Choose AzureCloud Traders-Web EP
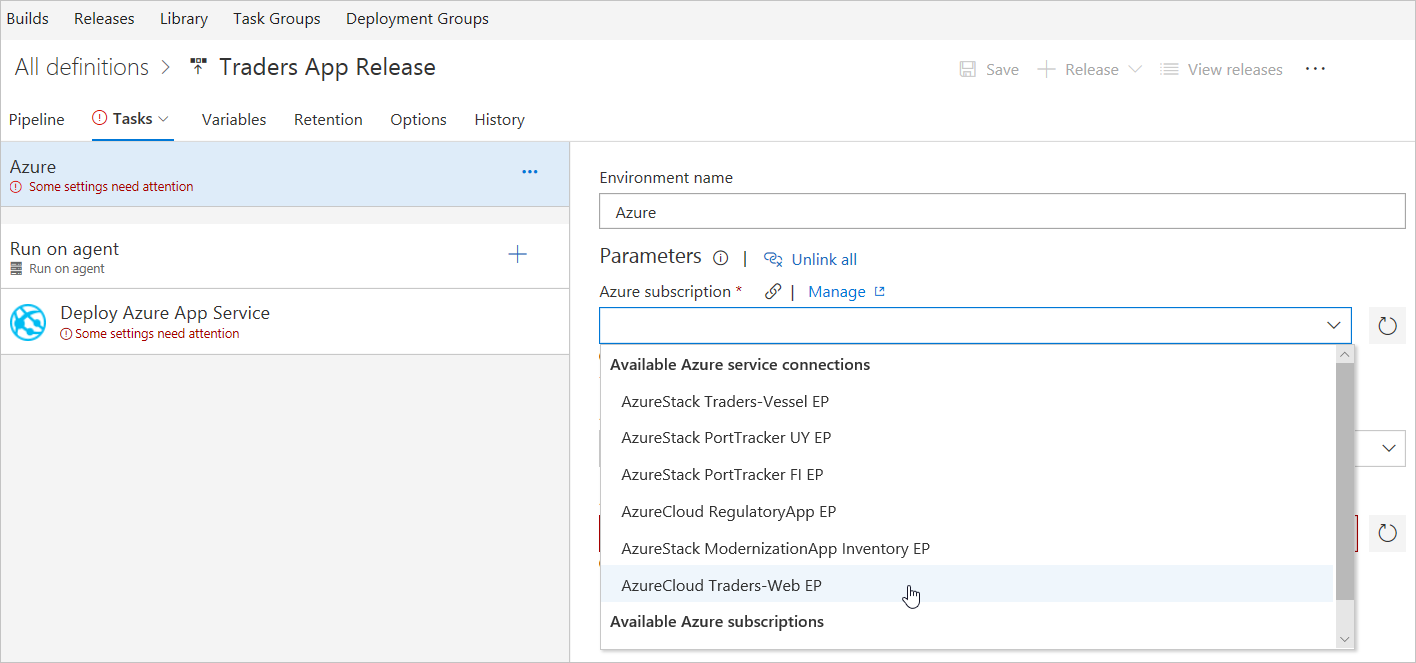 [967, 585]
